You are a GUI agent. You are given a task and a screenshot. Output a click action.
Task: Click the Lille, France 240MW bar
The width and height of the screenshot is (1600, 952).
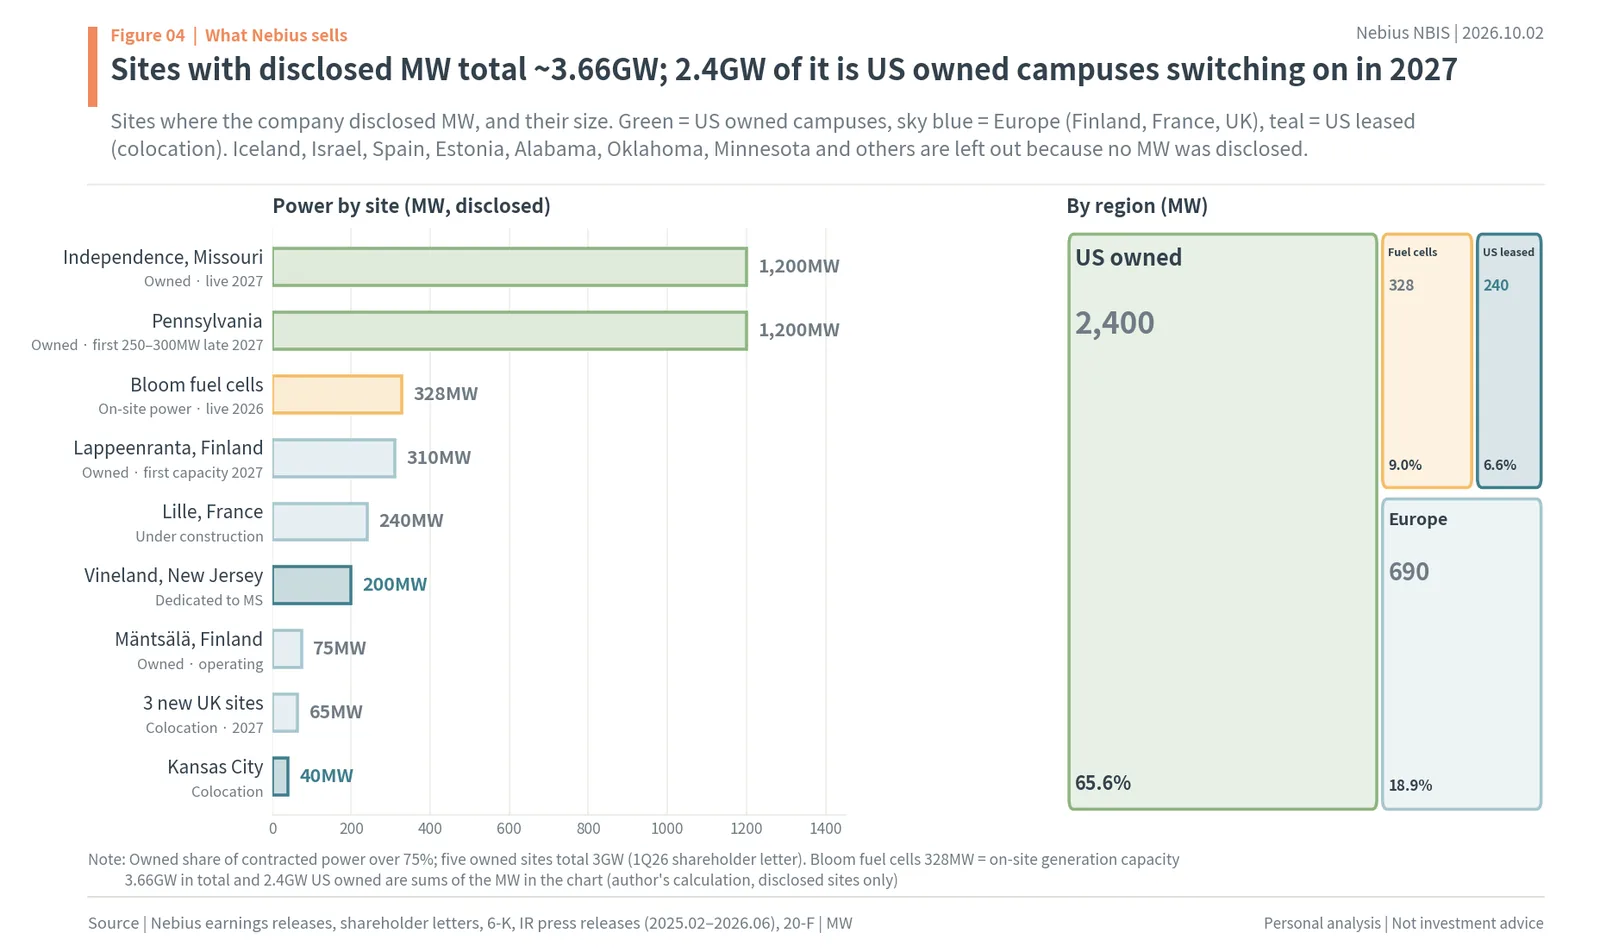[320, 522]
